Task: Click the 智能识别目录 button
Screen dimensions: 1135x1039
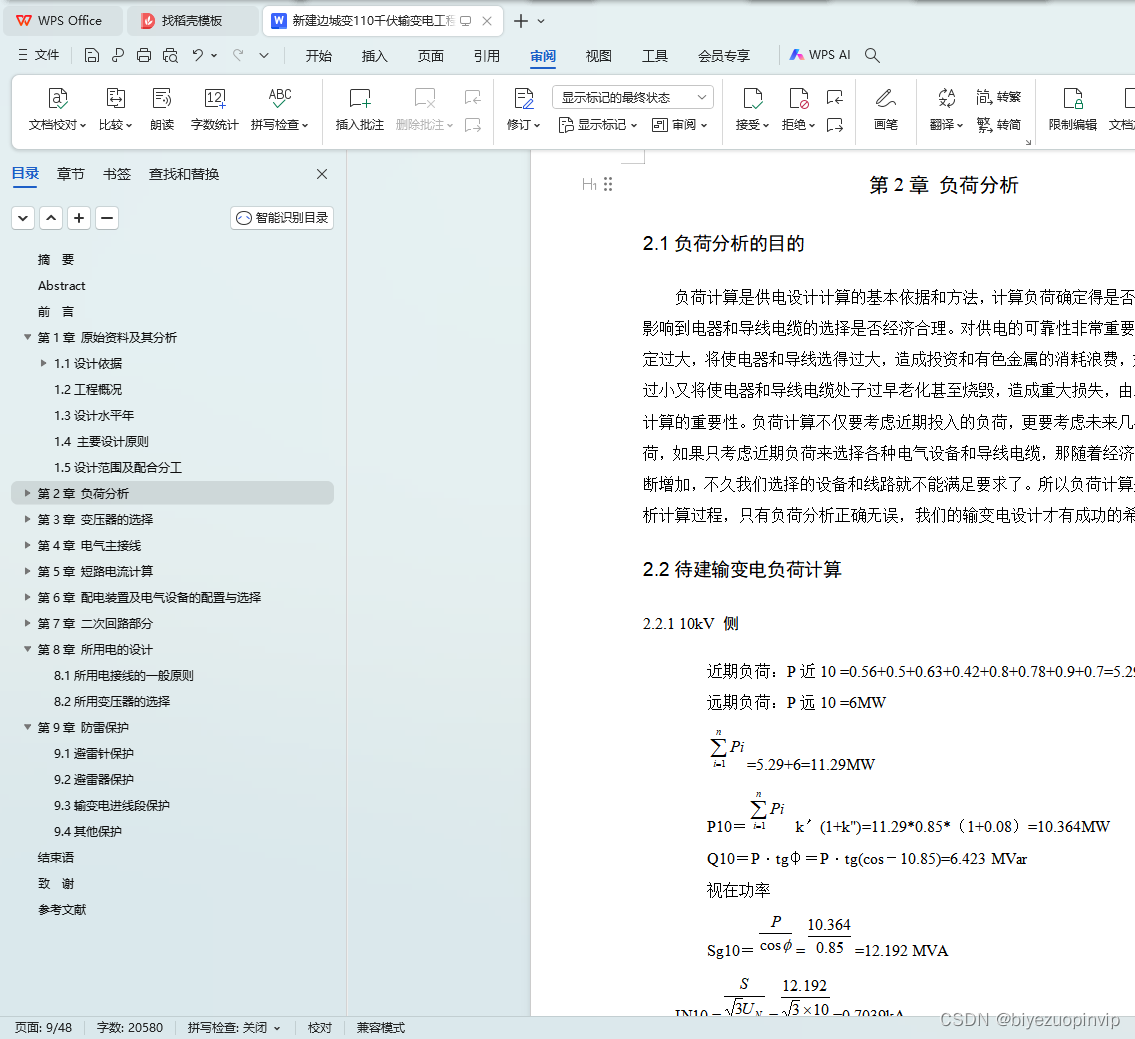Action: (282, 218)
